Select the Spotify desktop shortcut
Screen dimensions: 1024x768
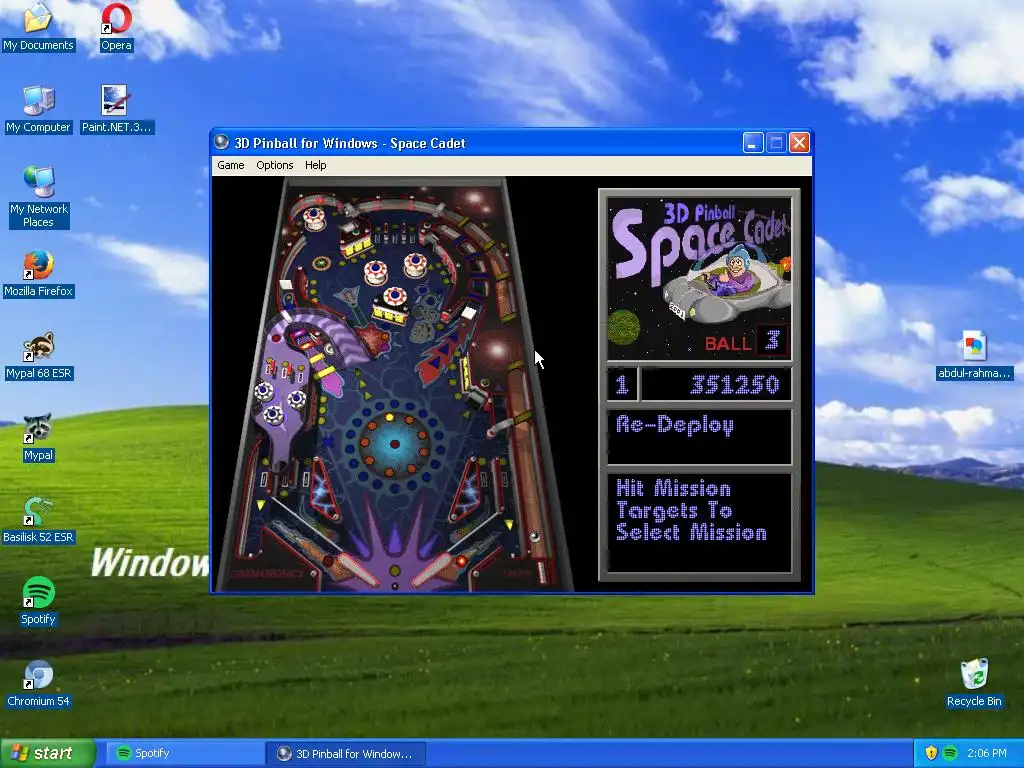(39, 601)
